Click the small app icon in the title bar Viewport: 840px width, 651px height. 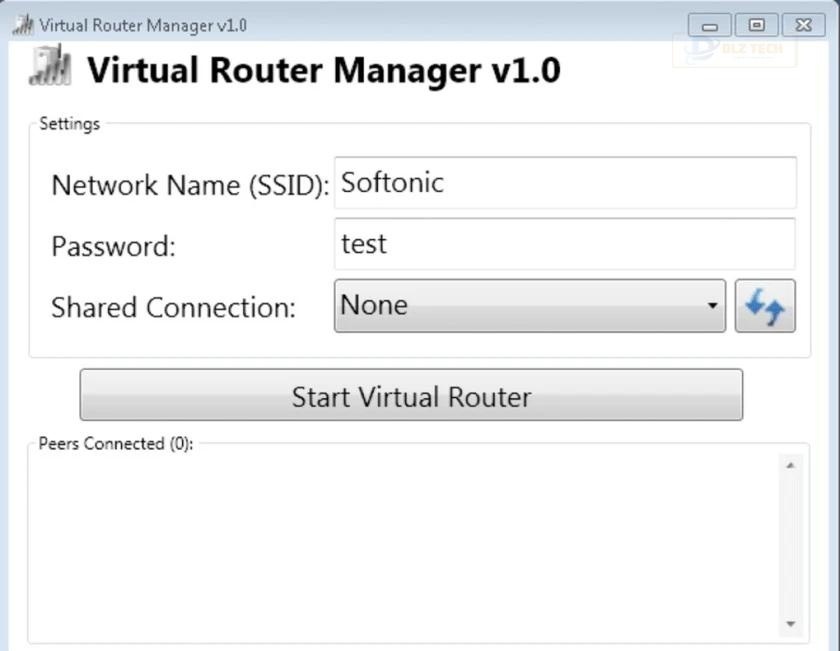click(19, 24)
